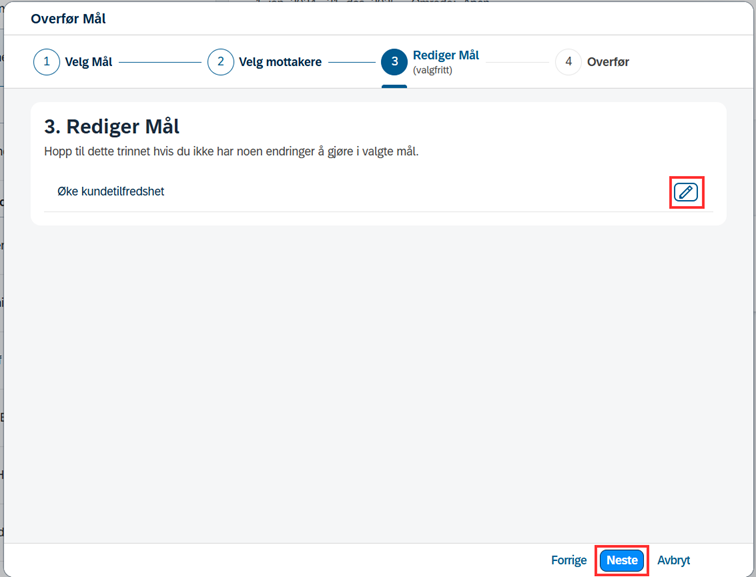Cancel the transfer with Avbryt
The height and width of the screenshot is (577, 756).
pyautogui.click(x=674, y=560)
